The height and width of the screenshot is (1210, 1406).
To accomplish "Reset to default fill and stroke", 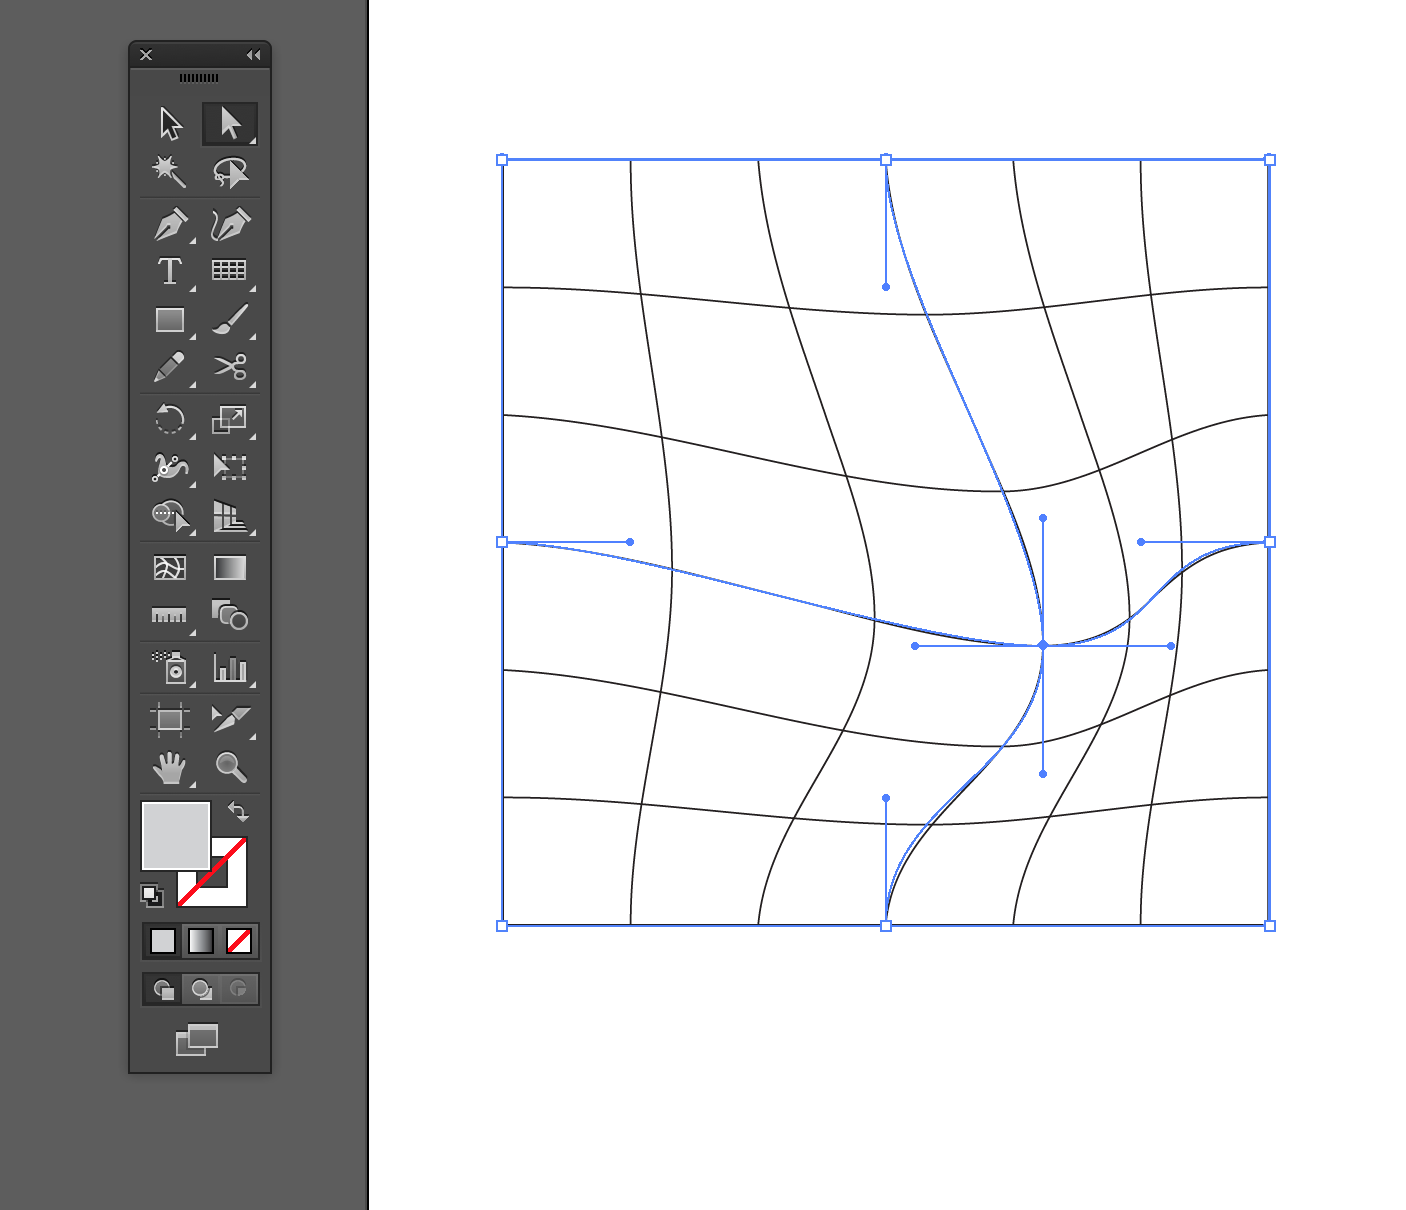I will pos(152,895).
